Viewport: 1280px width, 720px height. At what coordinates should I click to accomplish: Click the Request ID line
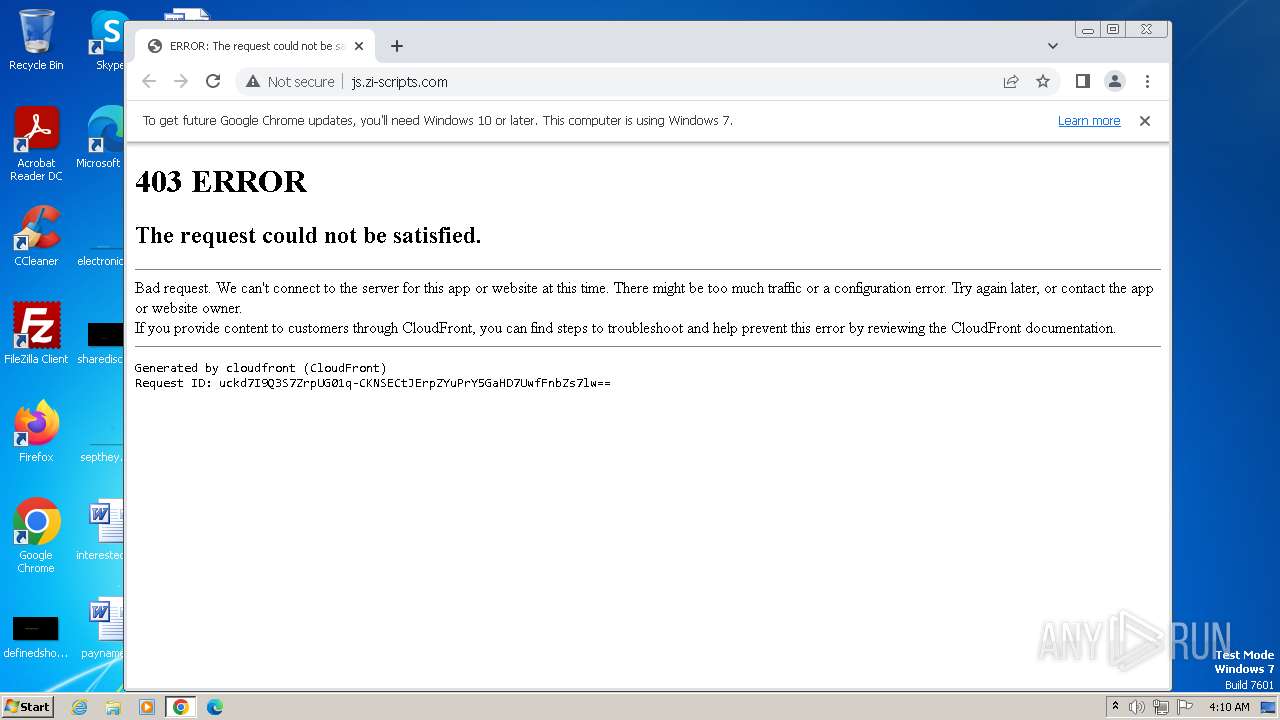click(372, 383)
